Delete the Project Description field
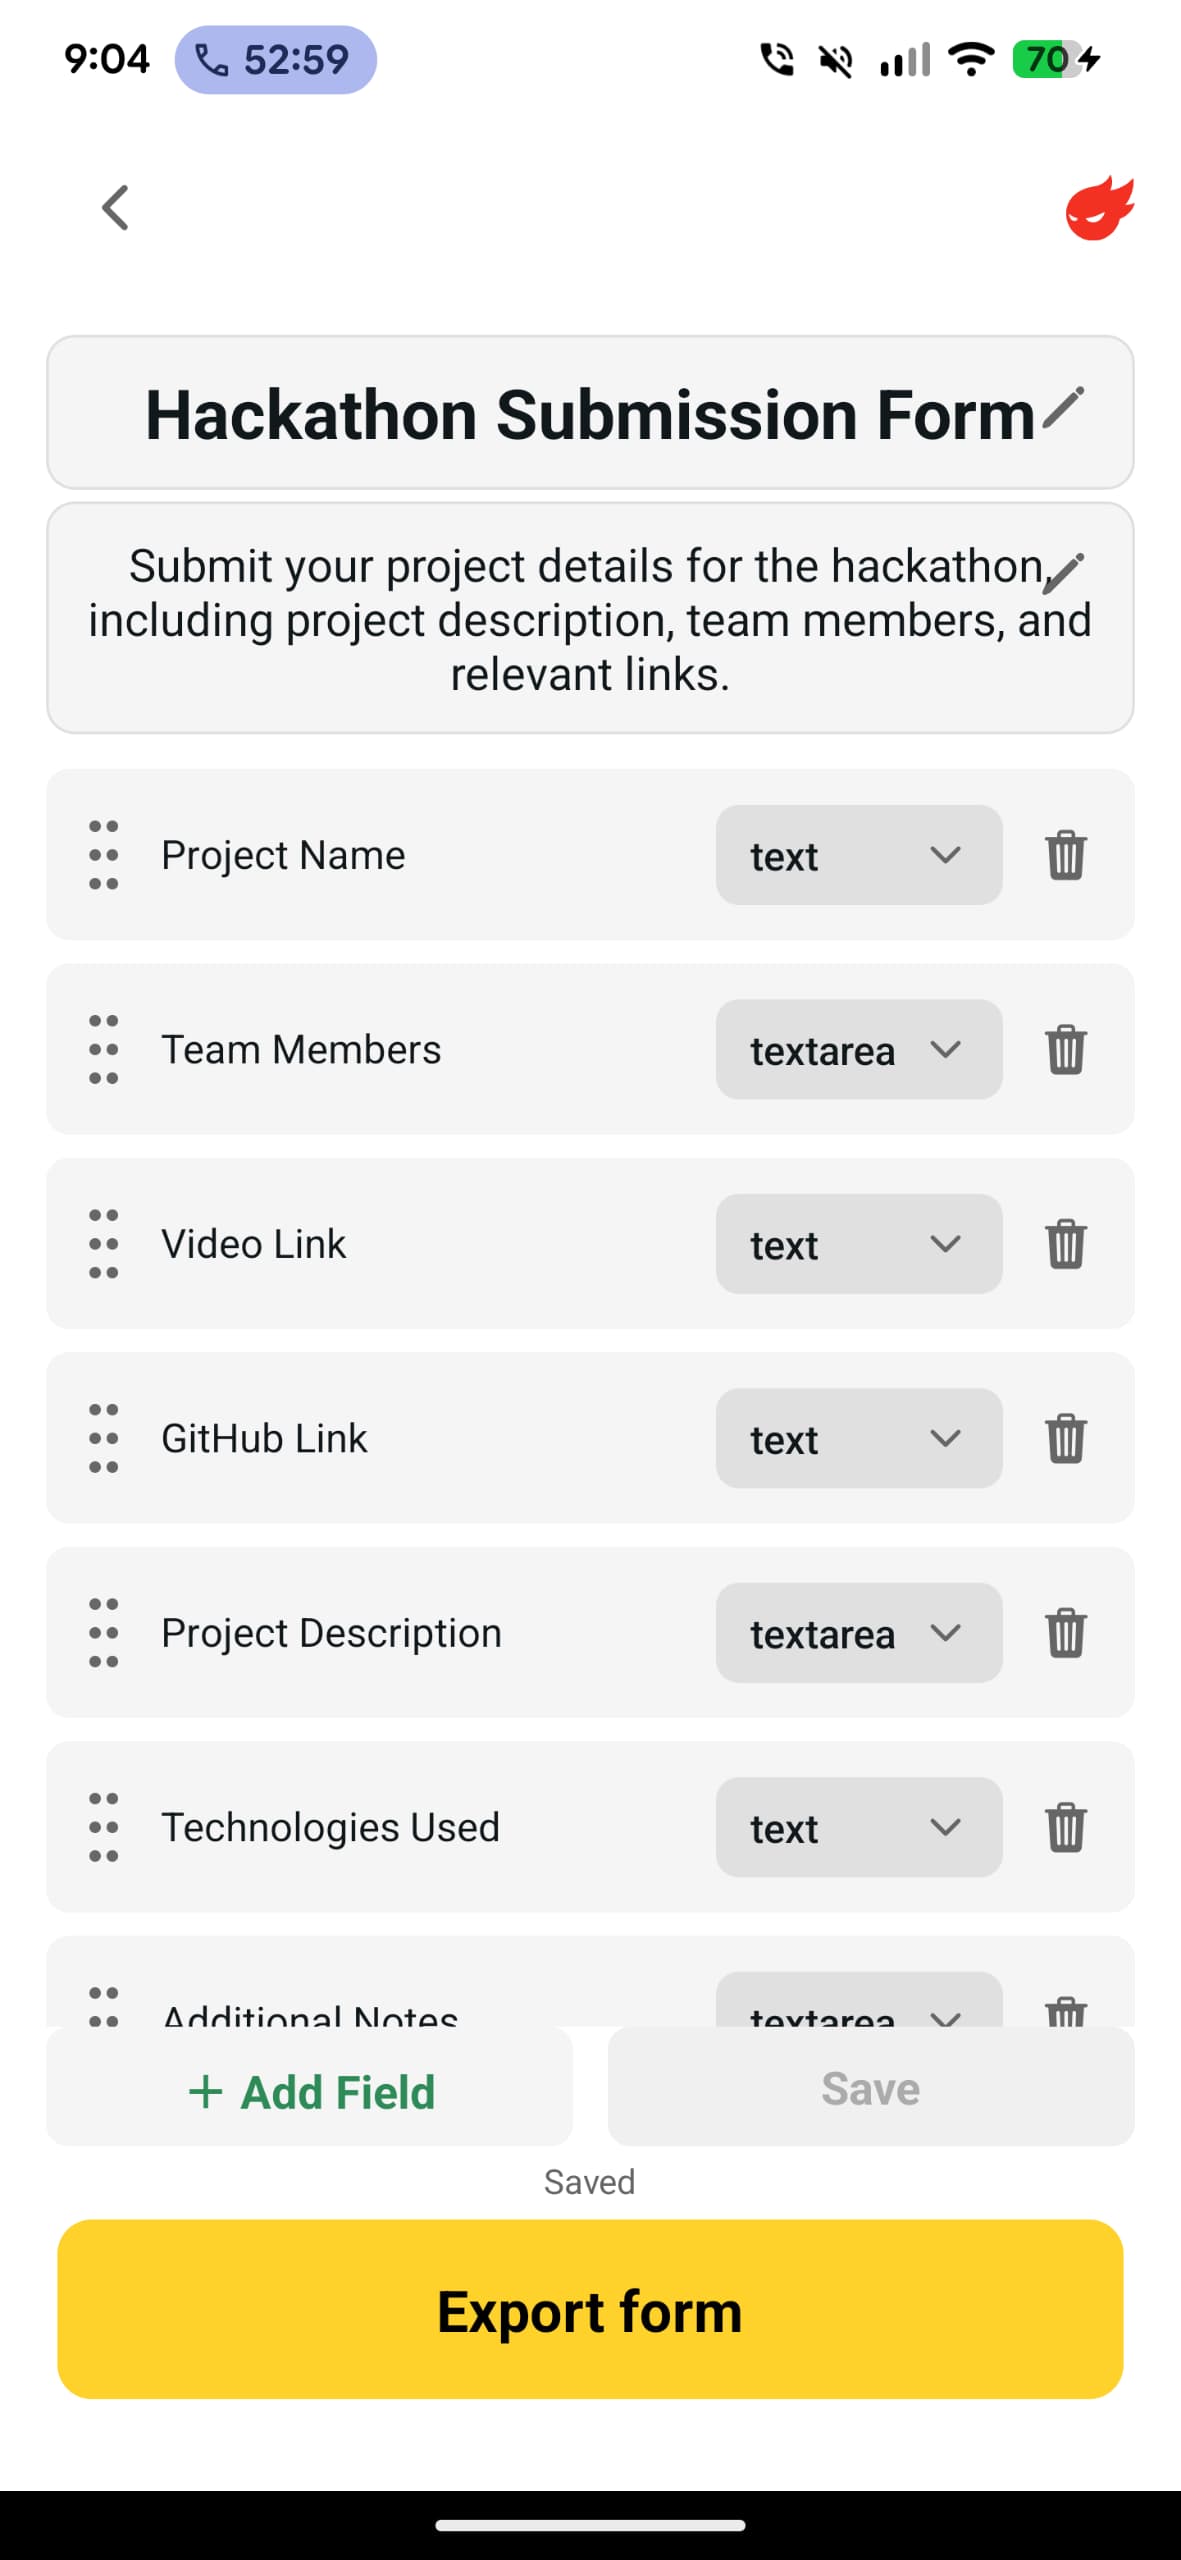The height and width of the screenshot is (2560, 1181). (x=1065, y=1633)
